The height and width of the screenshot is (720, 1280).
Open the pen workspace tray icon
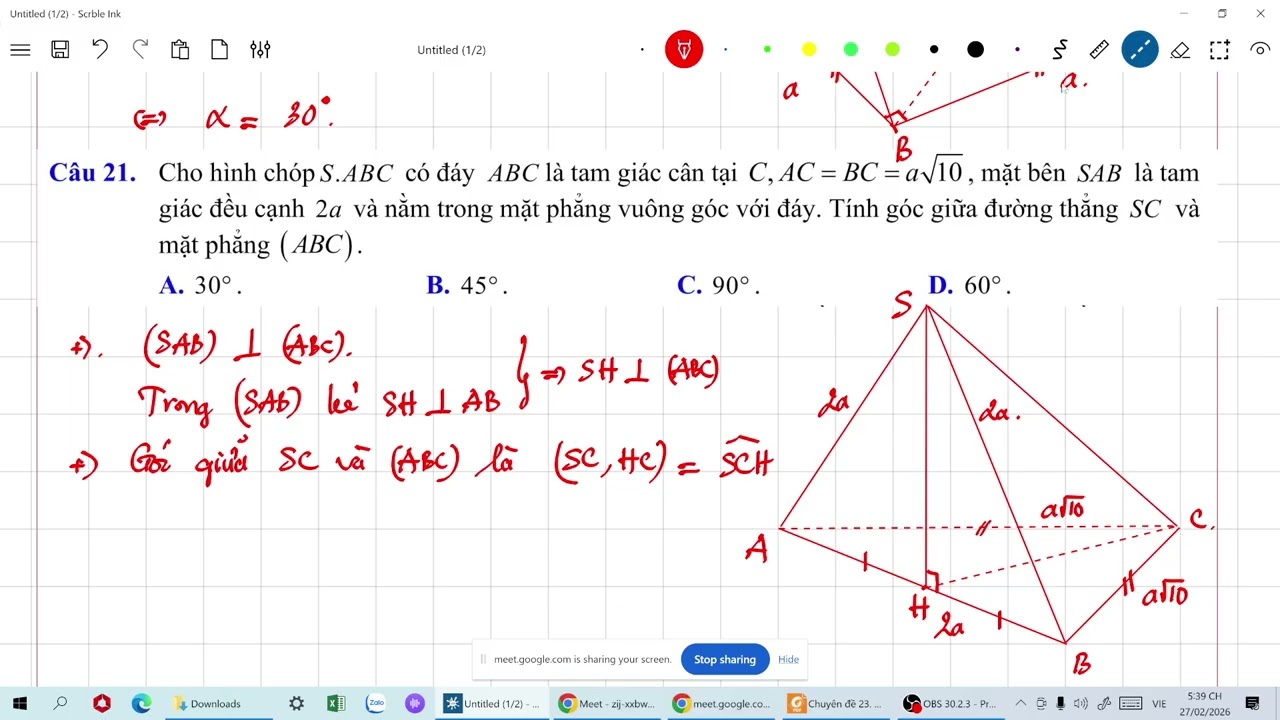(x=1104, y=704)
